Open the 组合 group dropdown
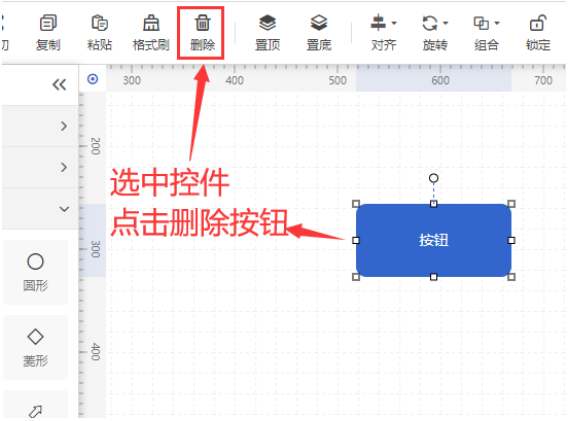 (x=486, y=23)
